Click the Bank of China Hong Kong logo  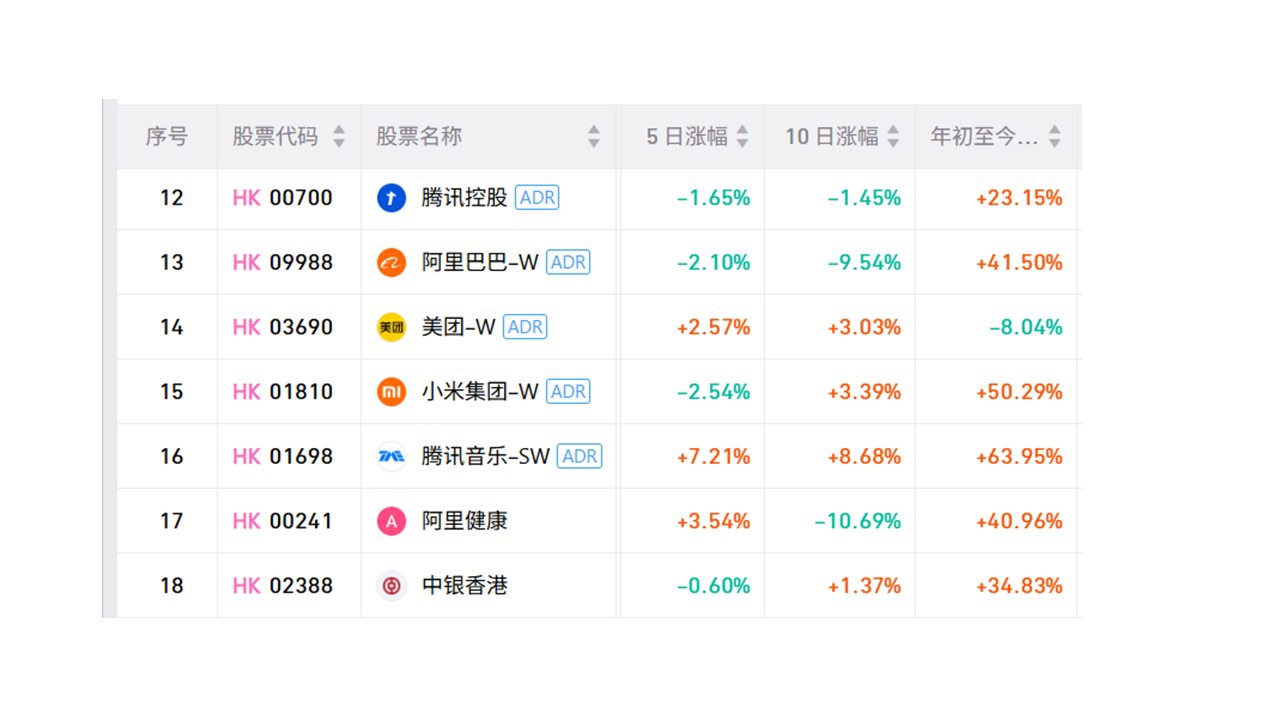(391, 586)
